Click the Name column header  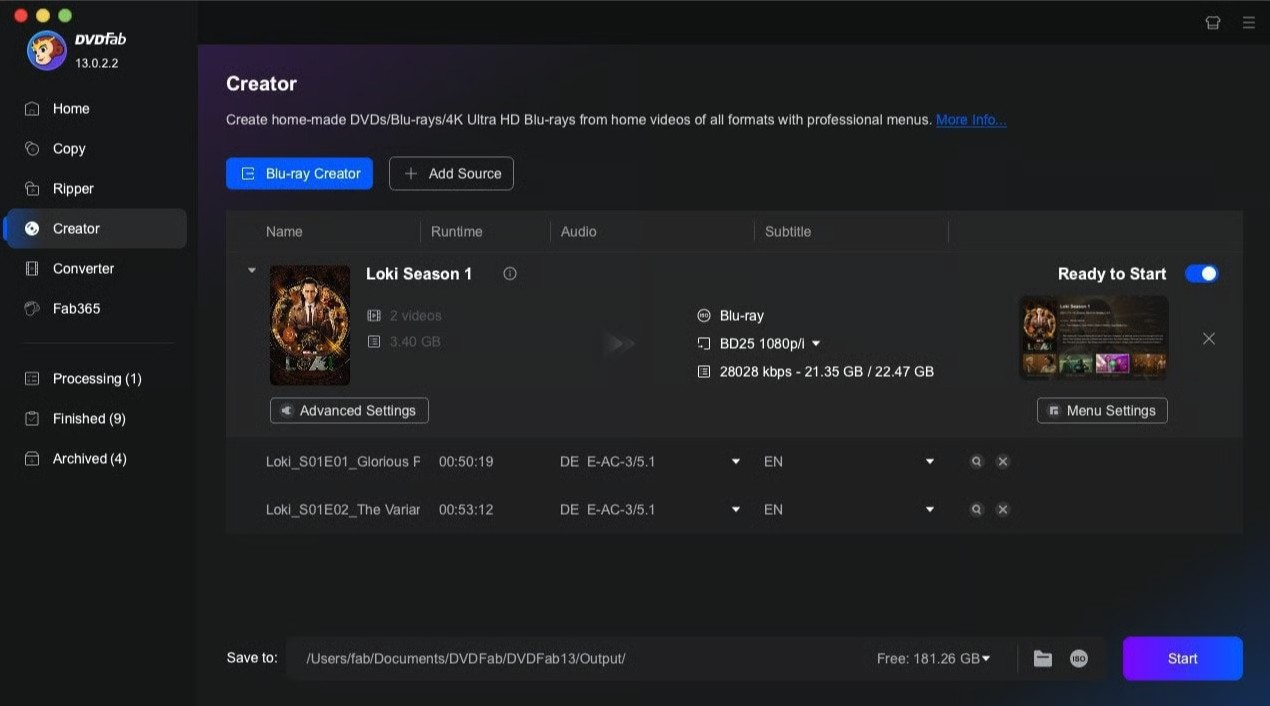coord(284,231)
